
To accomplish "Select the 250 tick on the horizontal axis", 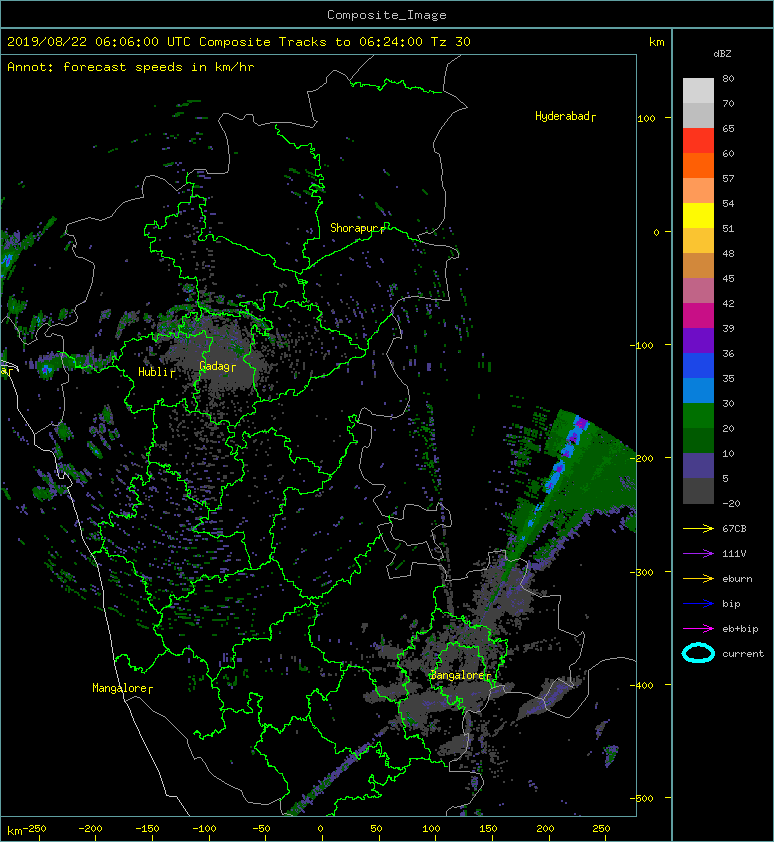I will click(601, 829).
